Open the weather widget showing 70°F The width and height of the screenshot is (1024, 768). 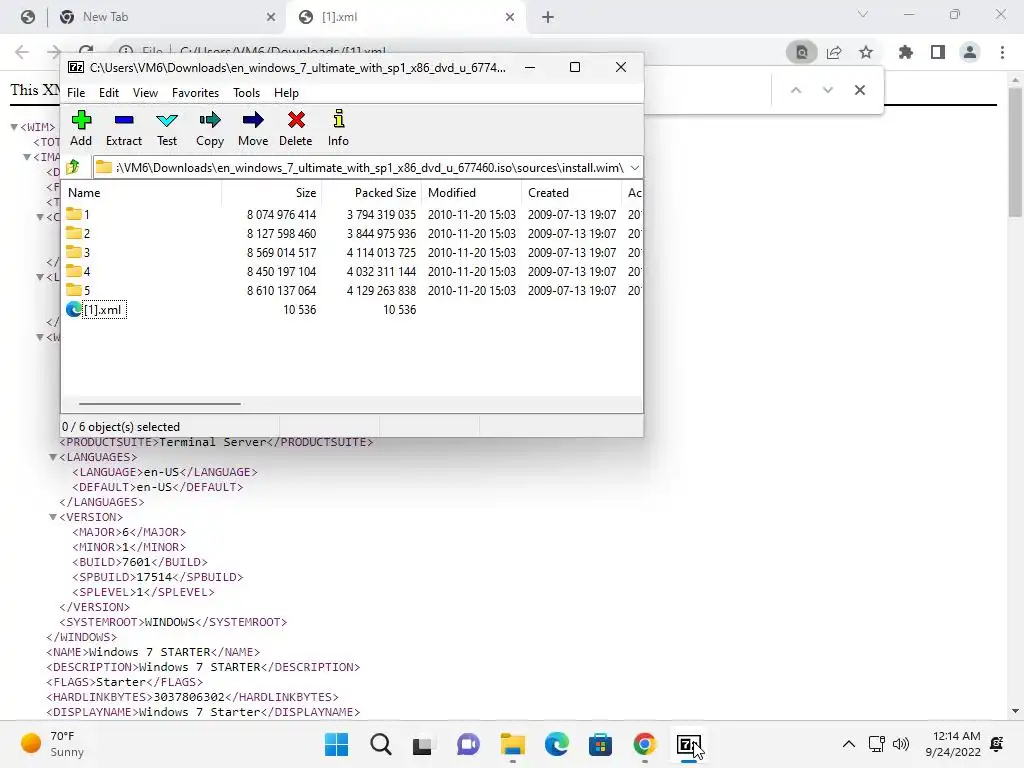click(x=53, y=744)
